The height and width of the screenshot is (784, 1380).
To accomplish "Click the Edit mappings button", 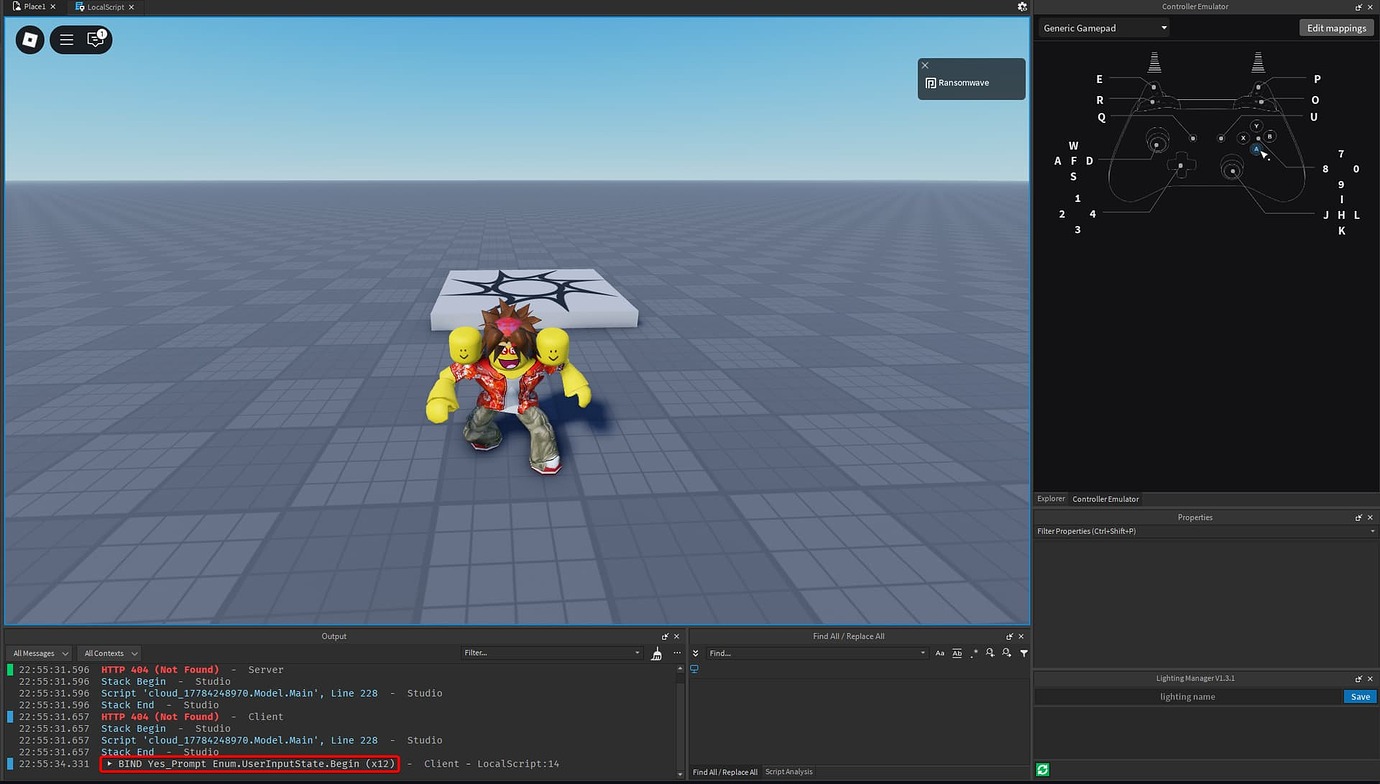I will [1336, 28].
